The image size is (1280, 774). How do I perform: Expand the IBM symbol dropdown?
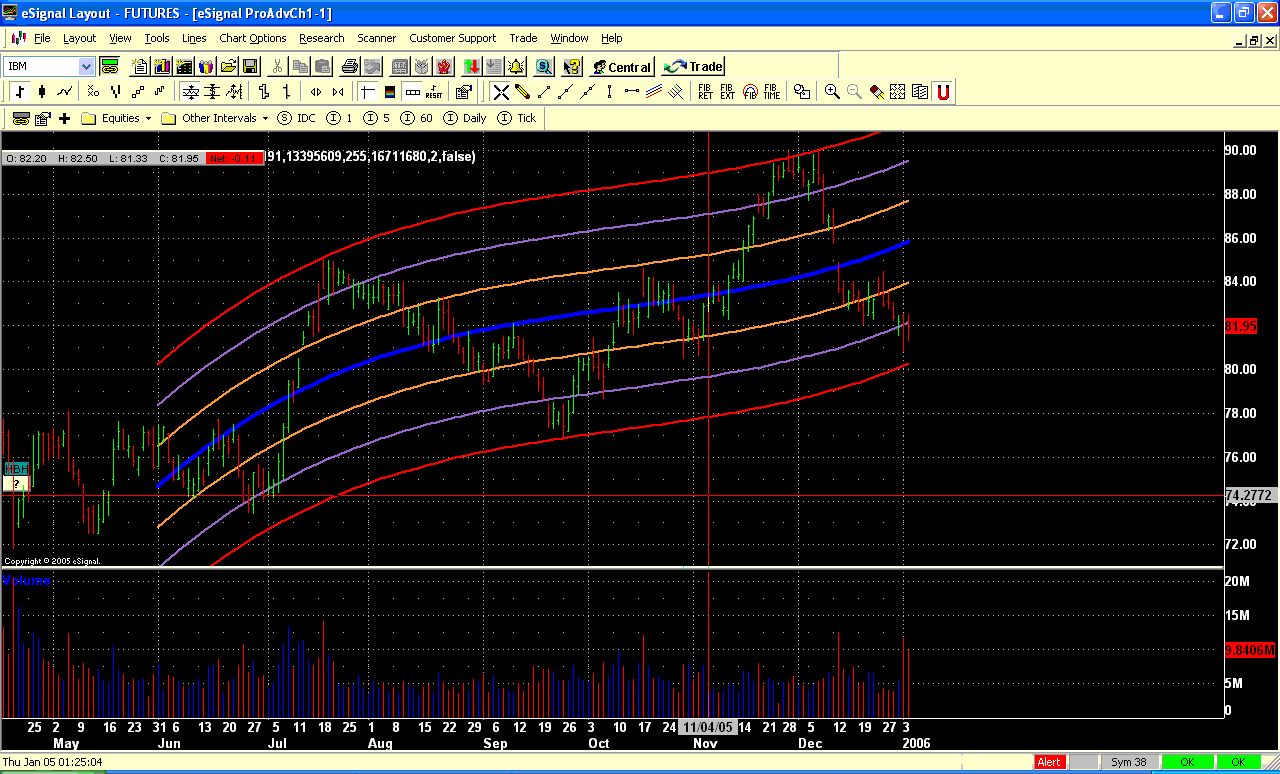point(86,67)
